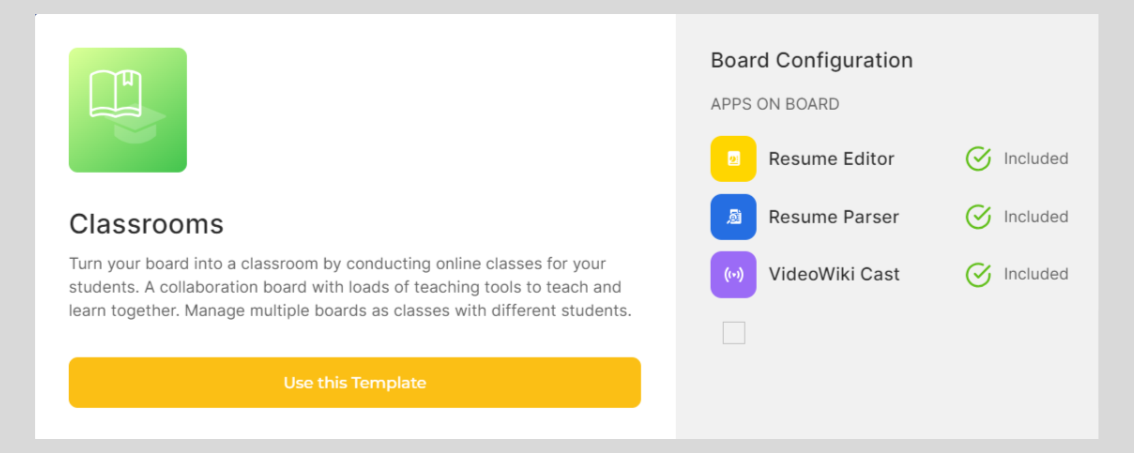Screen dimensions: 1134x453
Task: Click the Board Configuration heading
Action: pyautogui.click(x=811, y=60)
